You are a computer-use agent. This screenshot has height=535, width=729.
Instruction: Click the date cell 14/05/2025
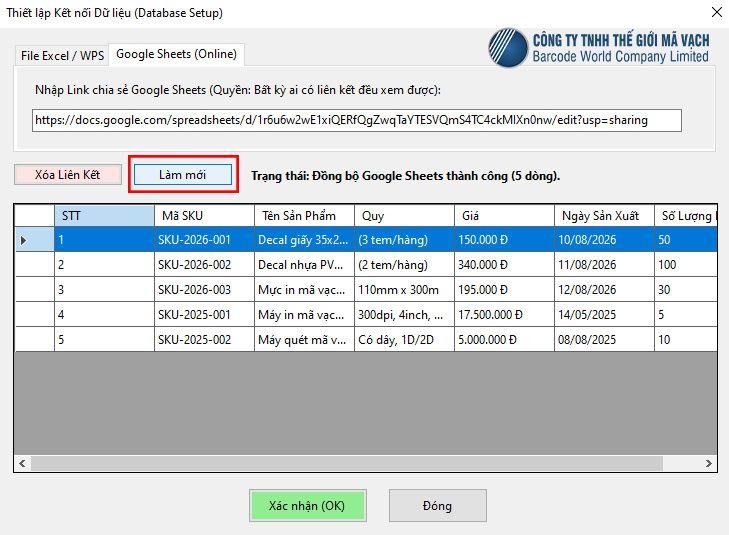click(x=604, y=315)
